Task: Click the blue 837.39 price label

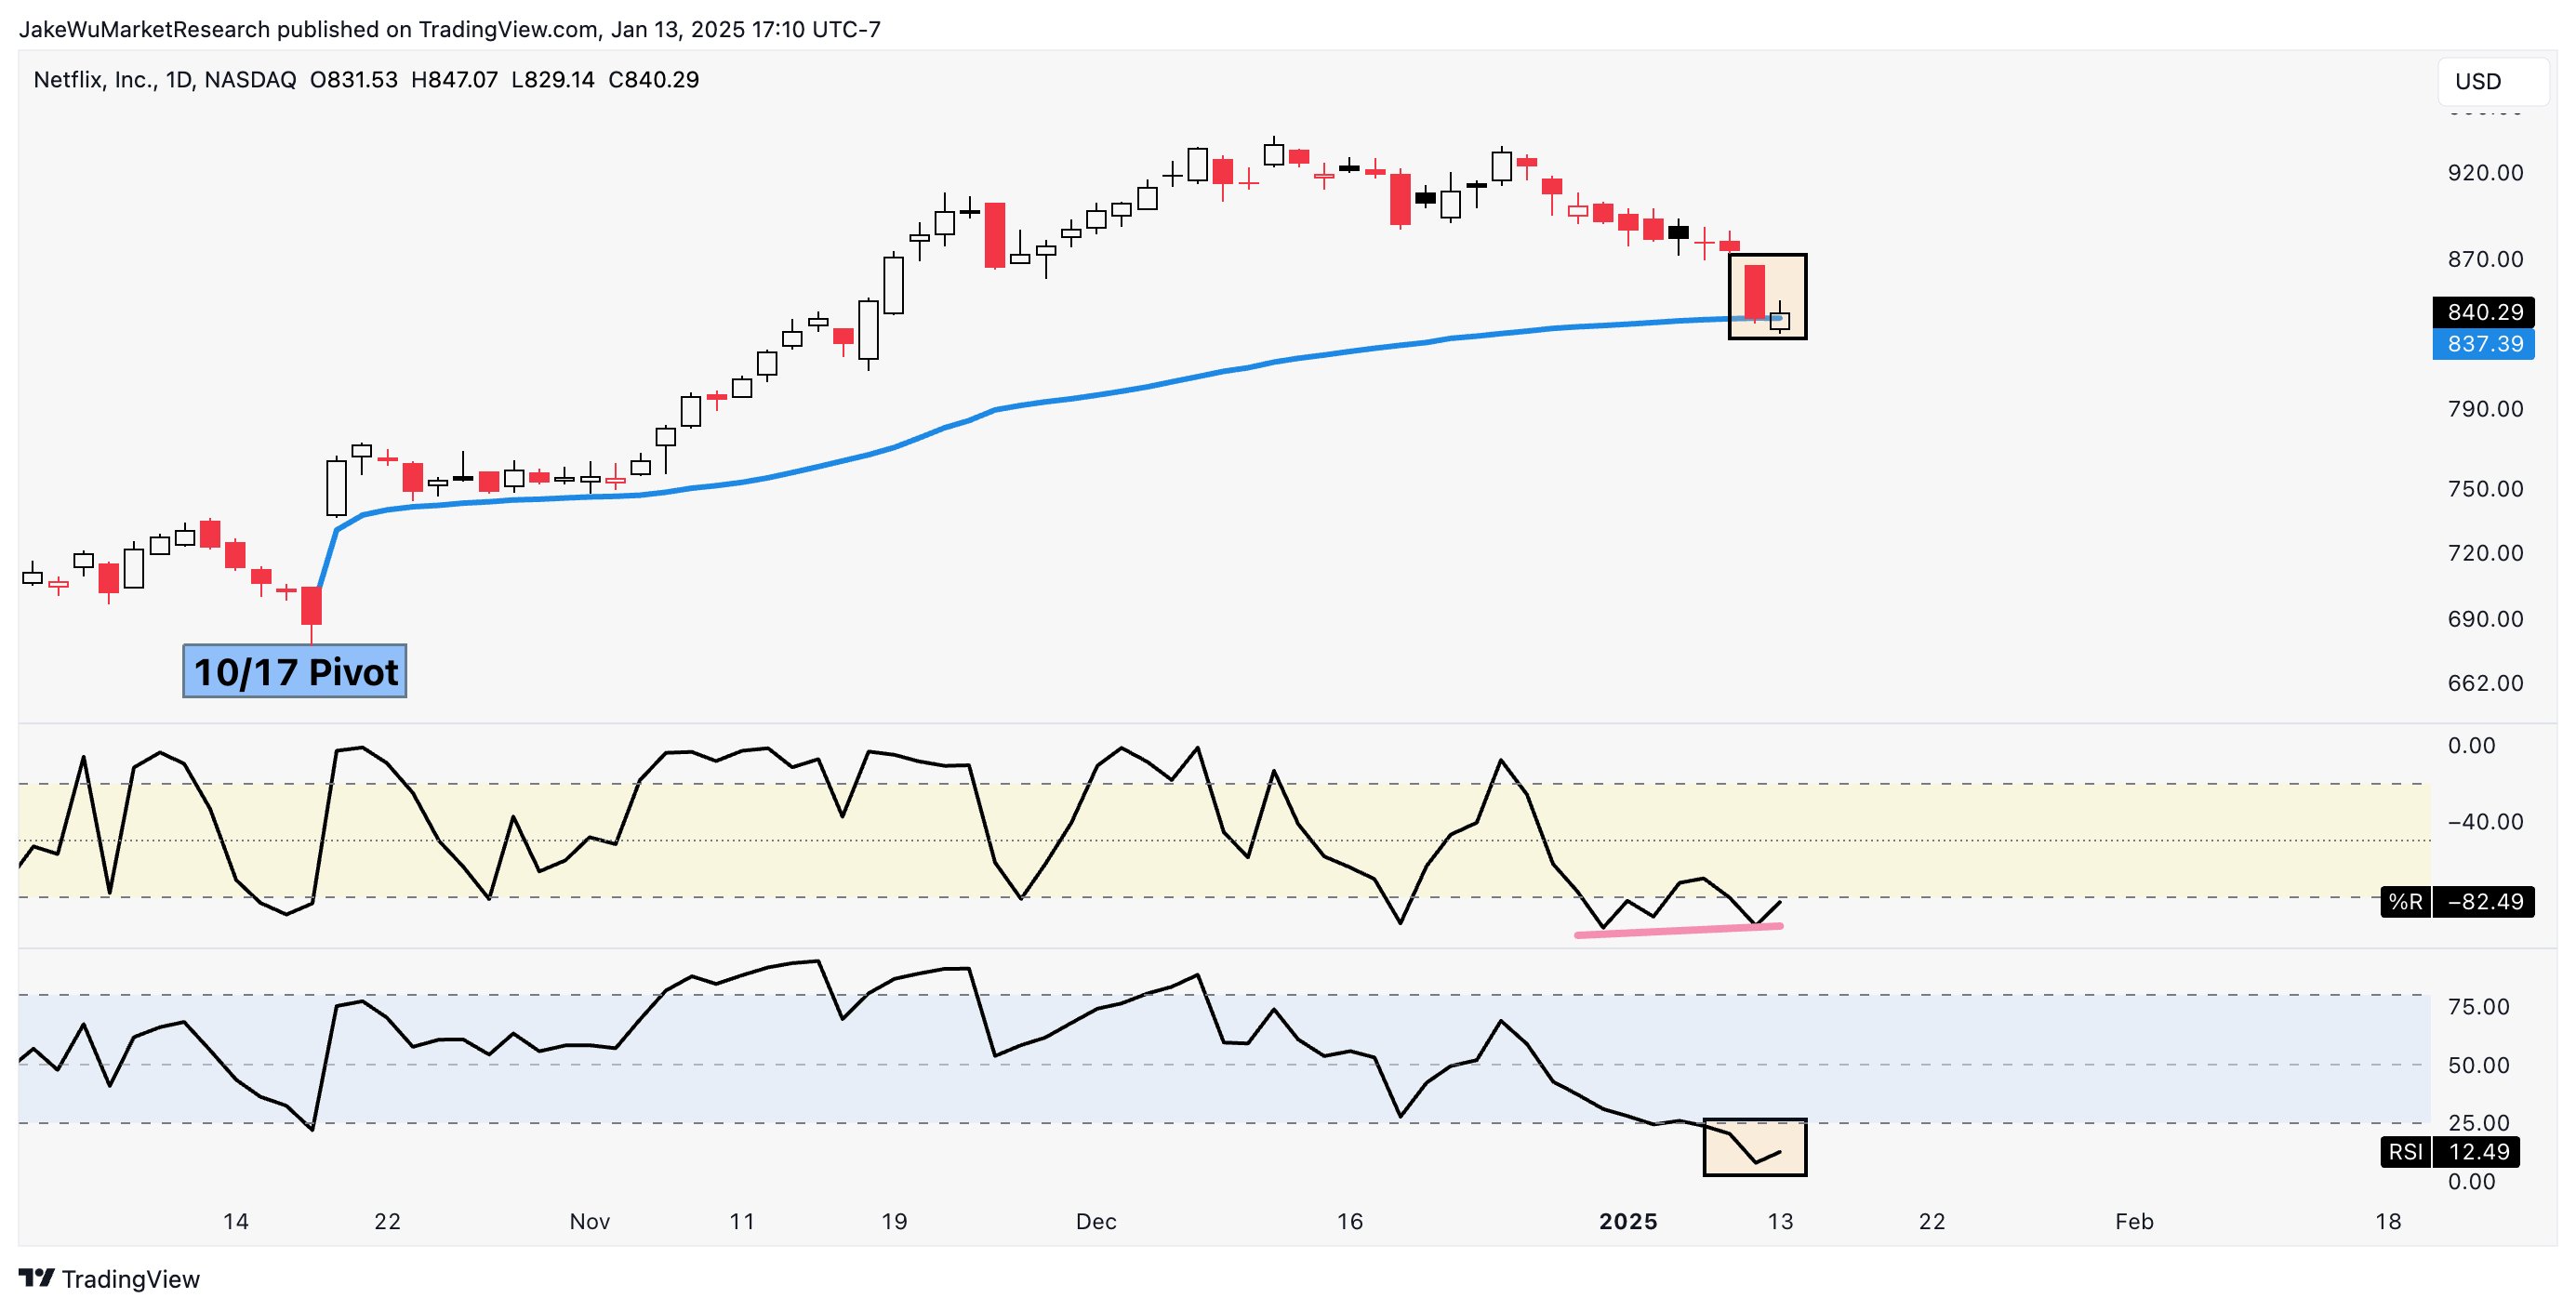Action: 2484,344
